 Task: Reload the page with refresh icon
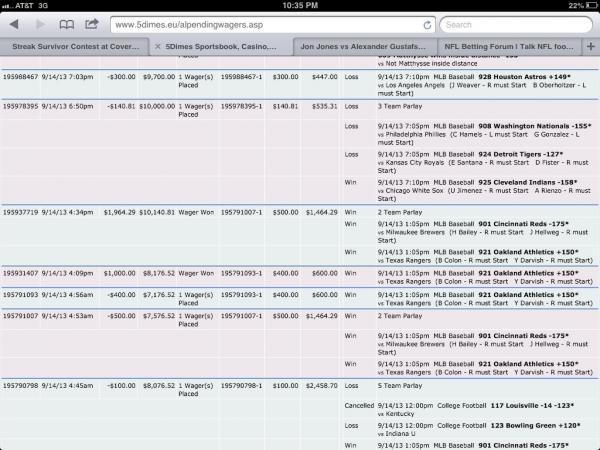coord(428,23)
